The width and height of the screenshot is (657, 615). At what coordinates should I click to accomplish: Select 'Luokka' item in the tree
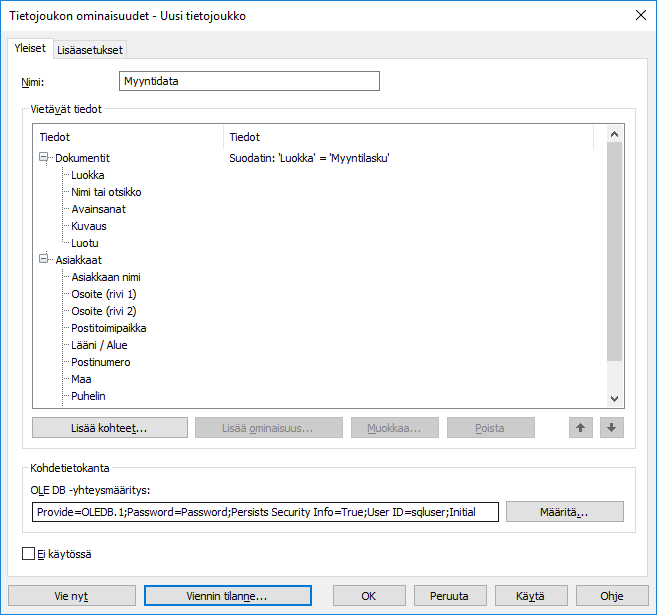(x=88, y=175)
